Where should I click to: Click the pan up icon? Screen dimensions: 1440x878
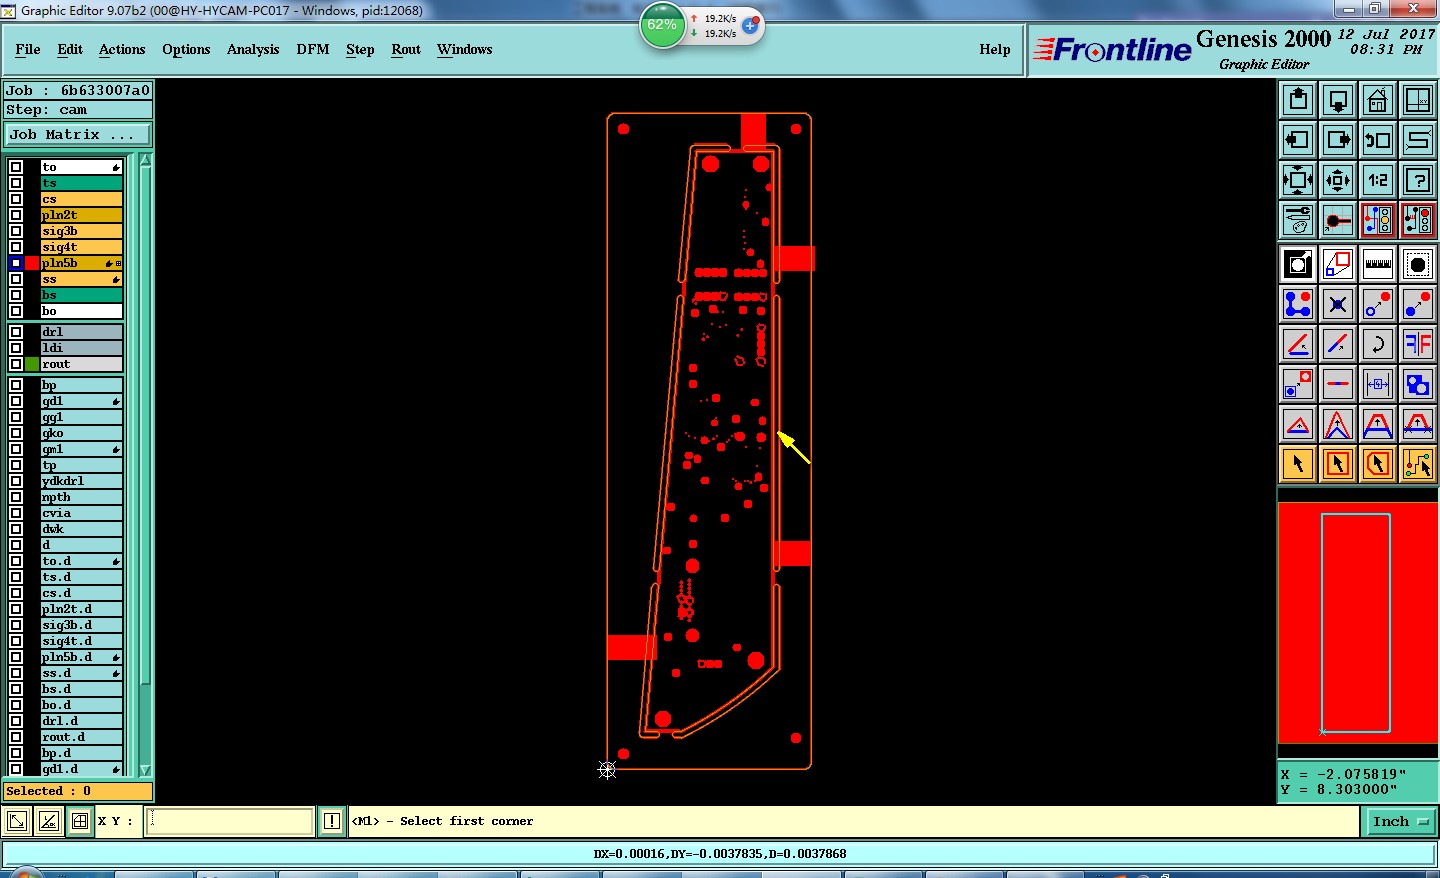pos(1298,100)
